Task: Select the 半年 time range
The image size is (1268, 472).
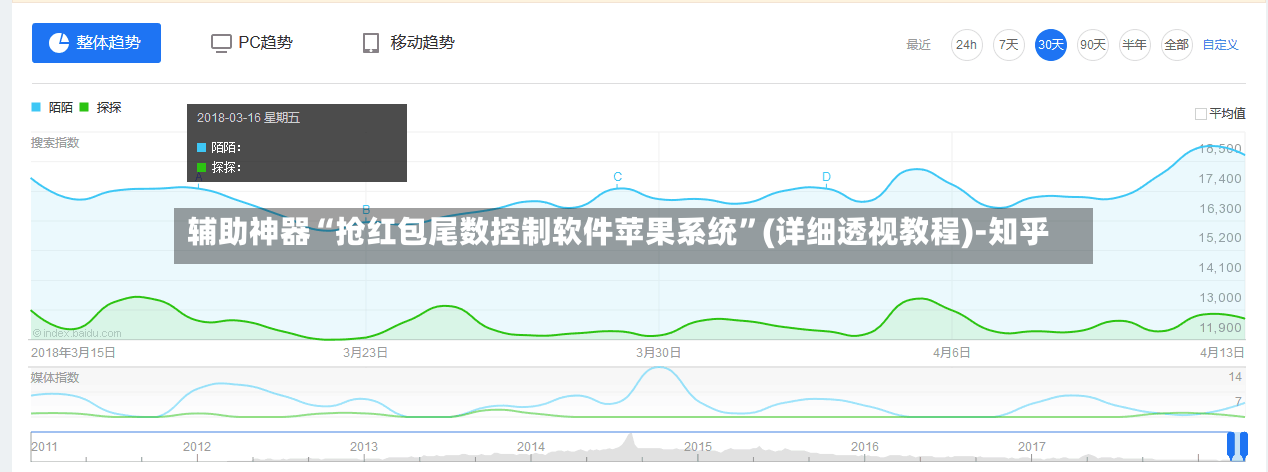Action: [x=1134, y=45]
